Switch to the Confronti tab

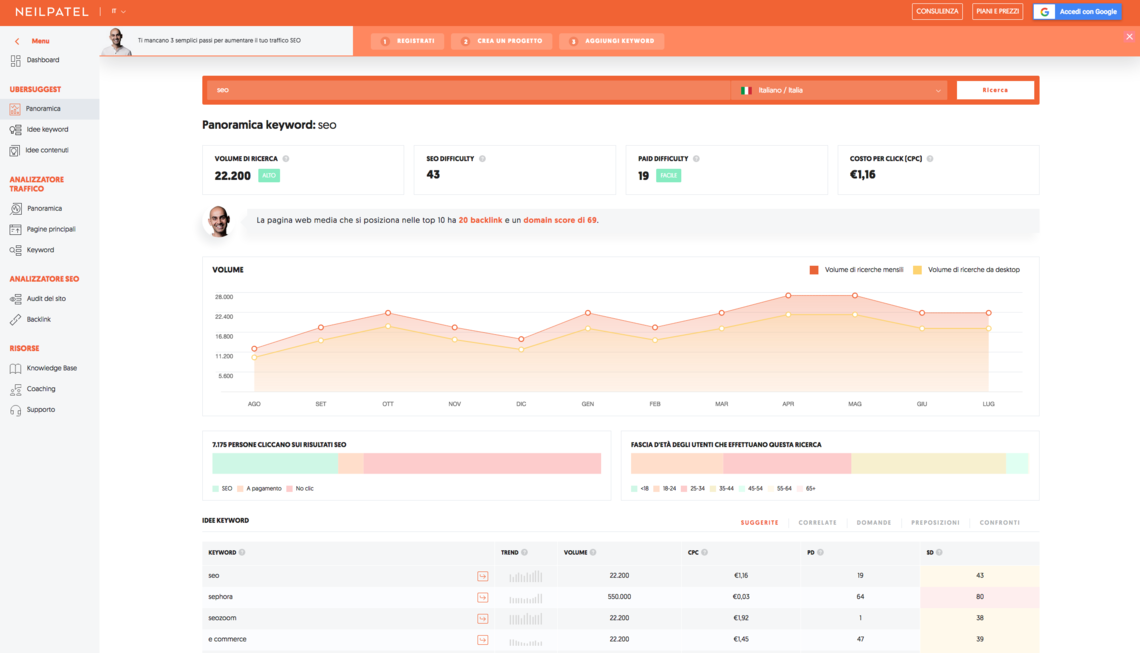[1000, 523]
